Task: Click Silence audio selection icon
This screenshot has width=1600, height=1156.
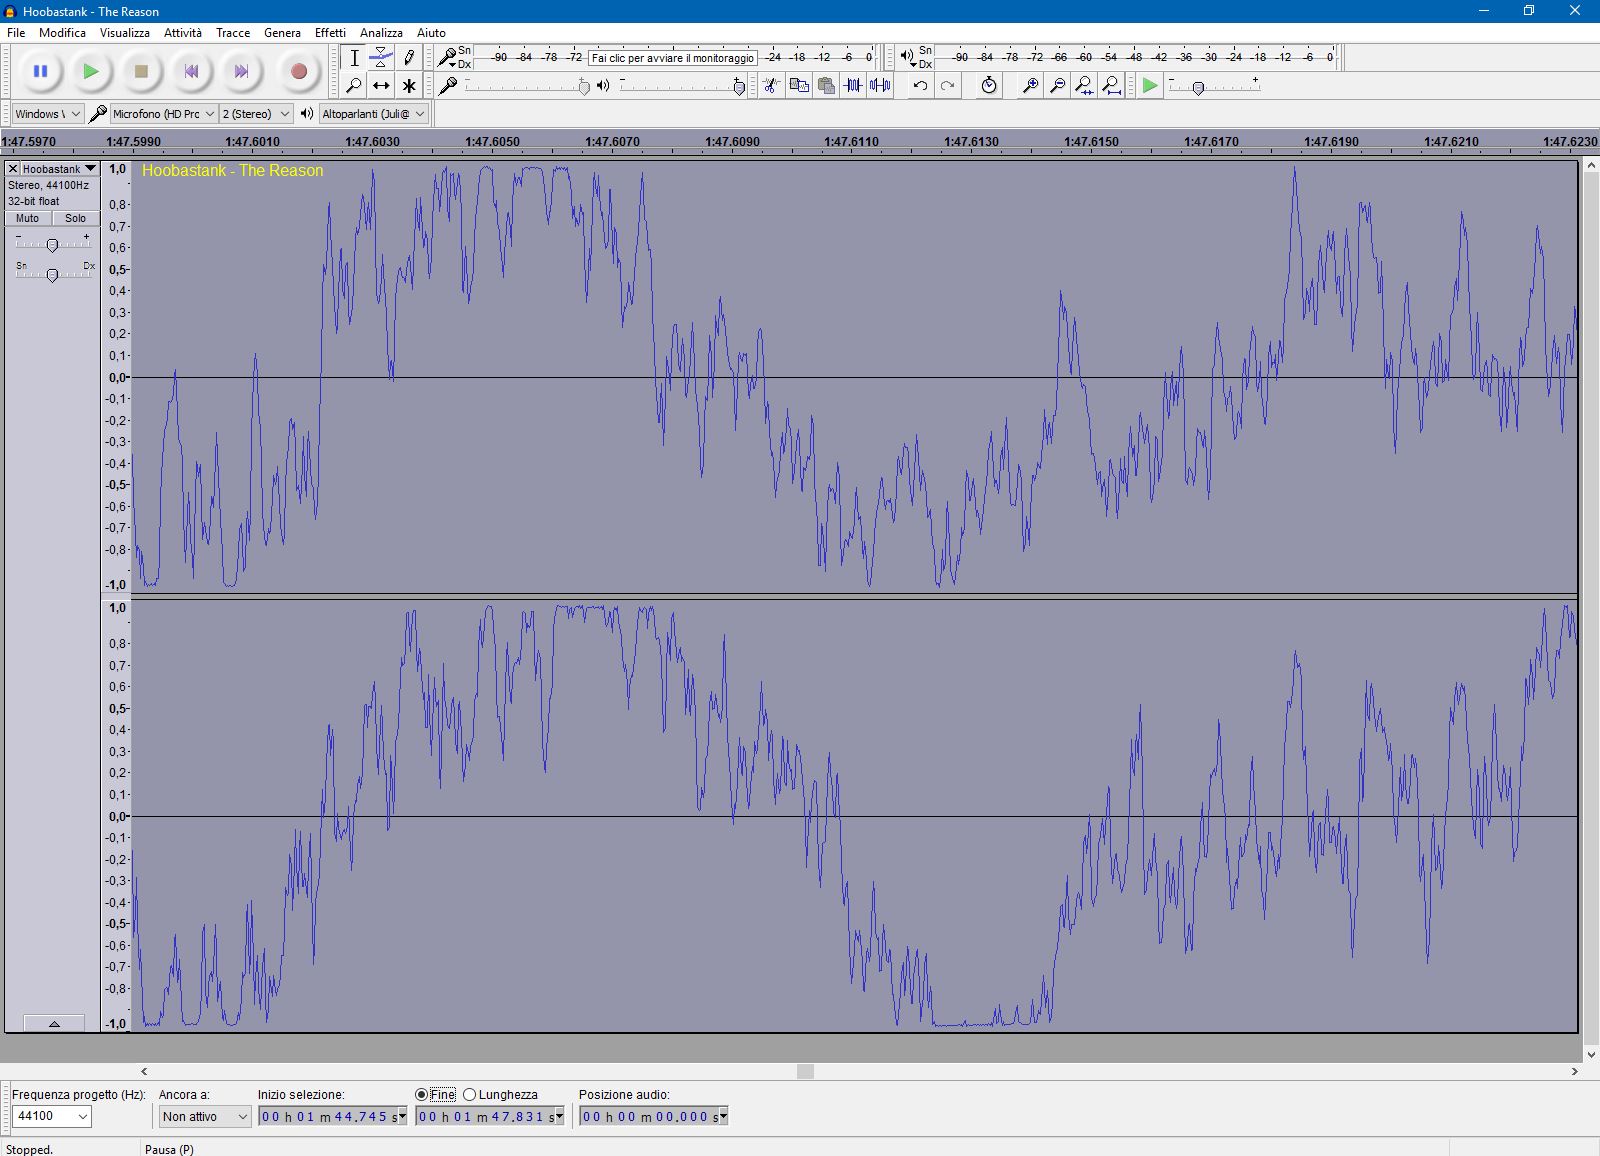Action: click(880, 86)
